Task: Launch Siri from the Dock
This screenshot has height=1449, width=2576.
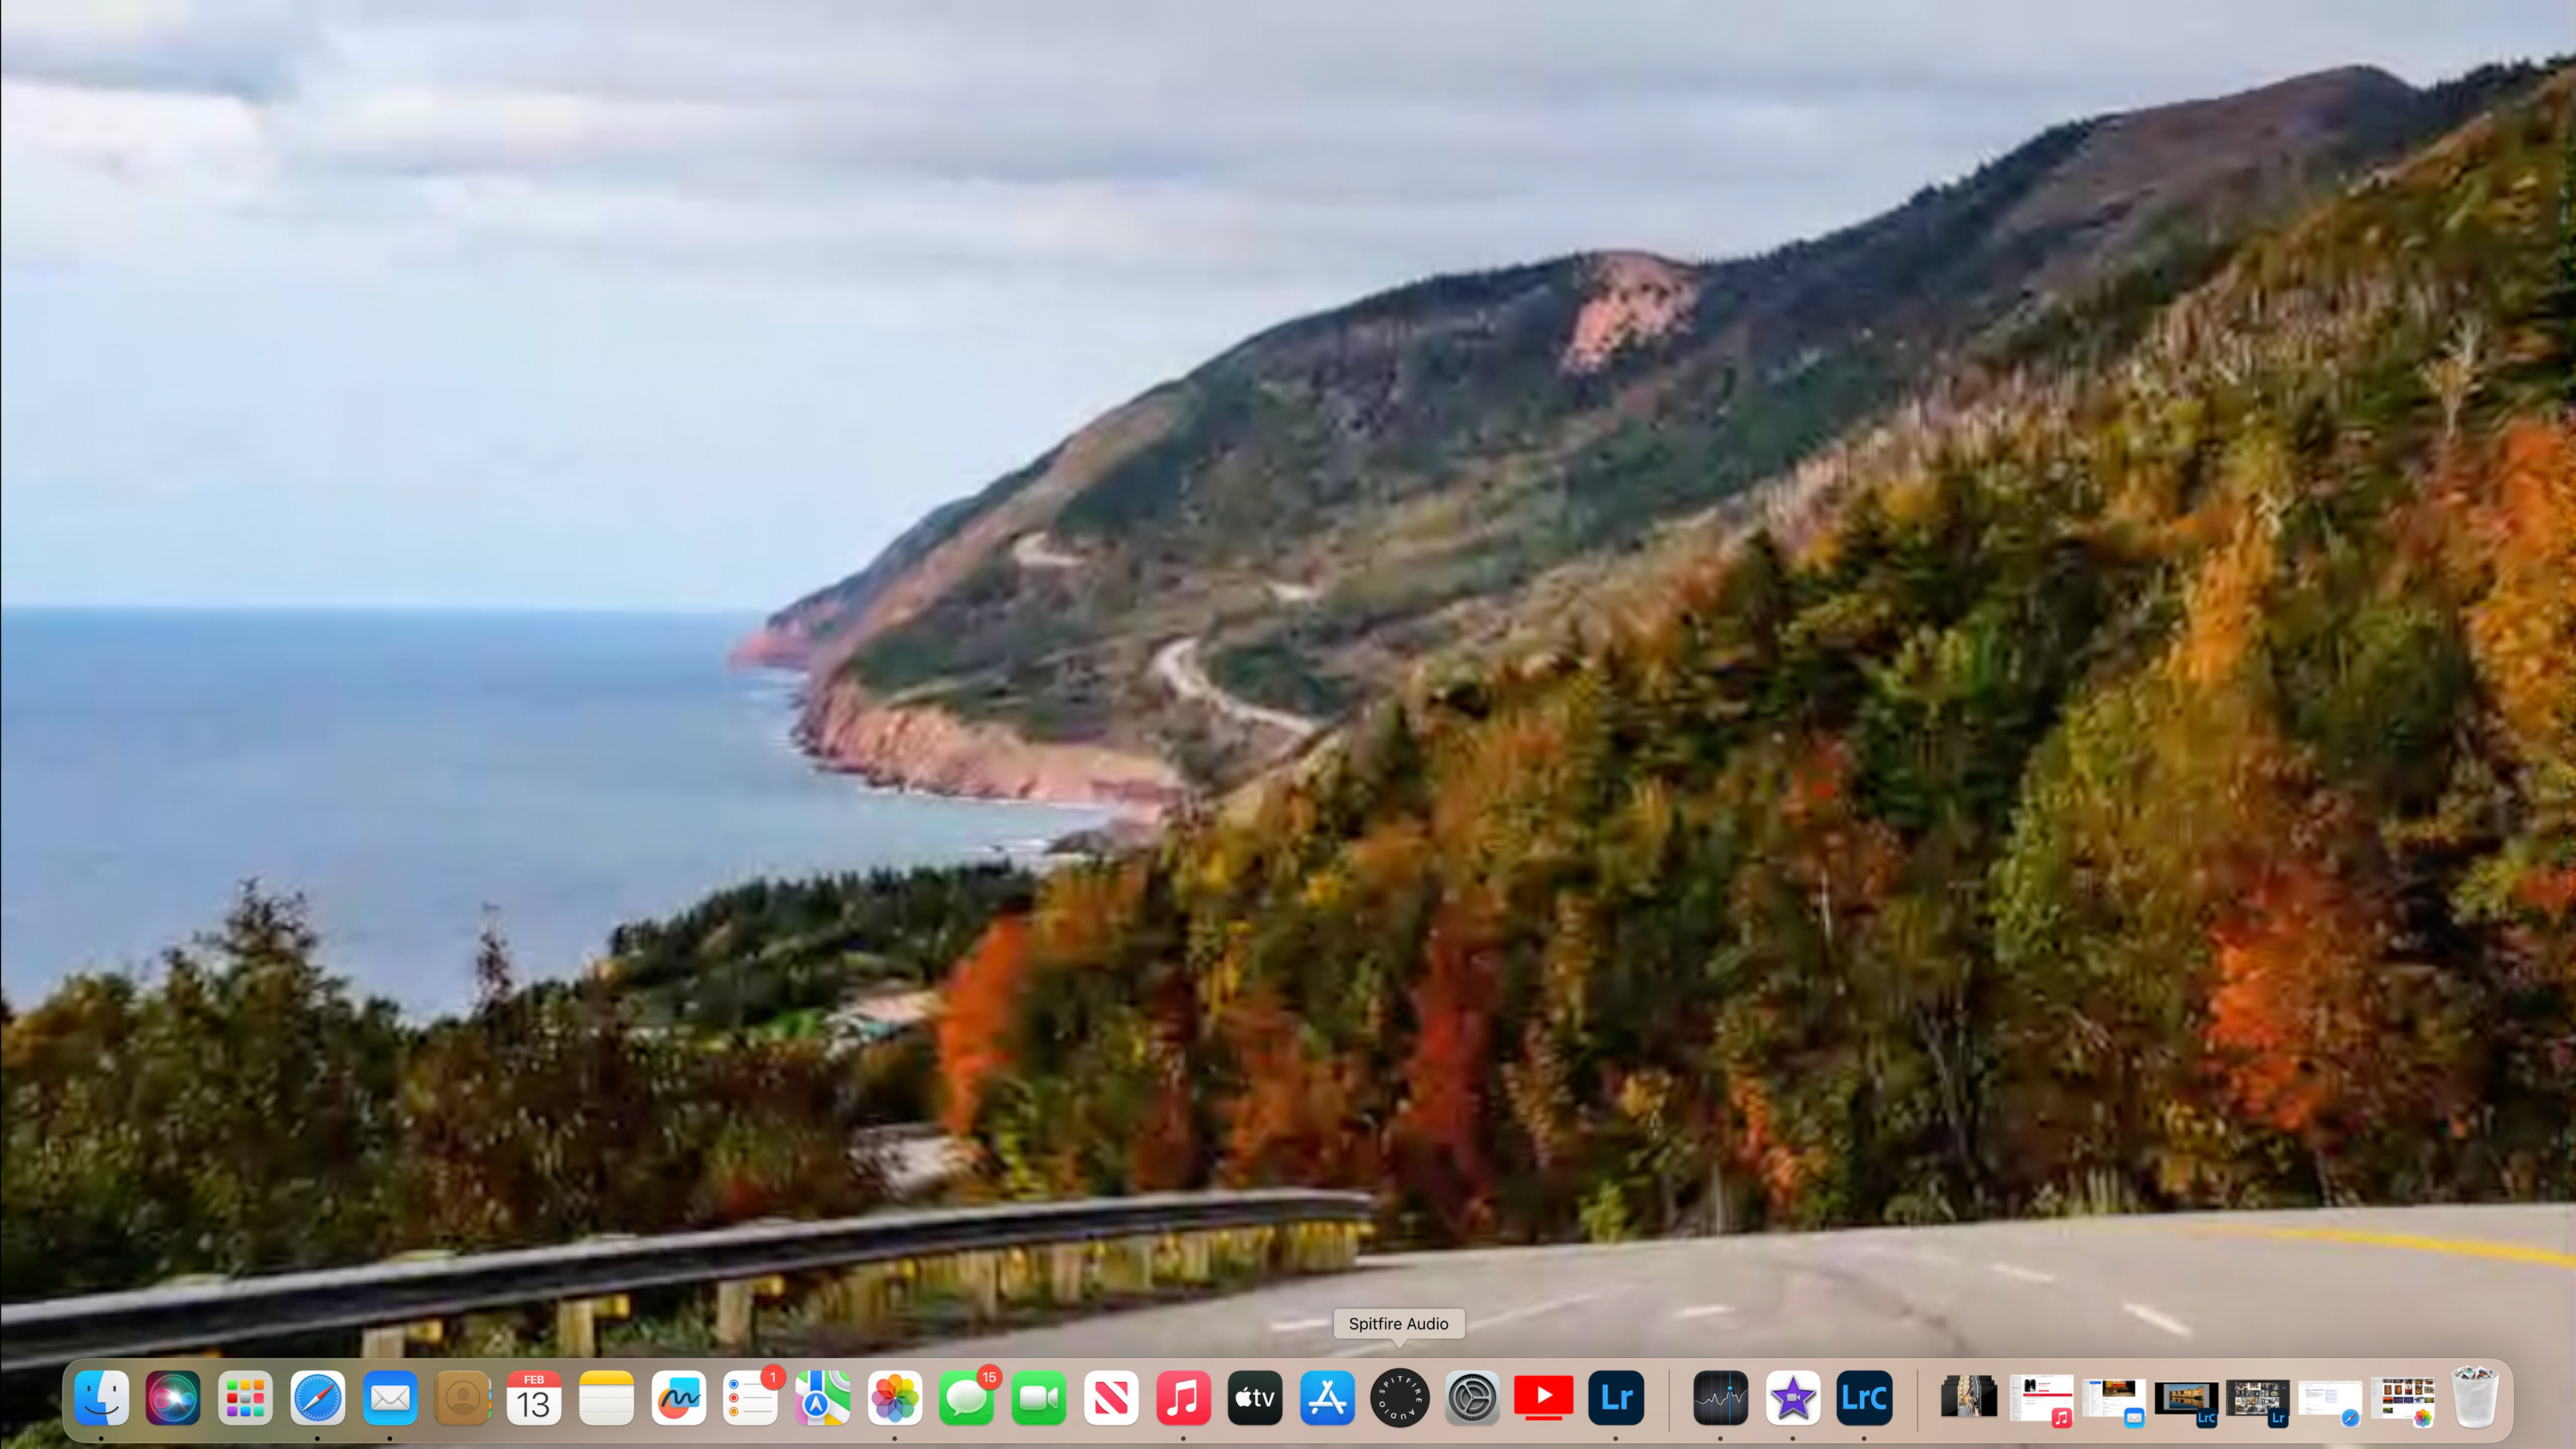Action: point(173,1397)
